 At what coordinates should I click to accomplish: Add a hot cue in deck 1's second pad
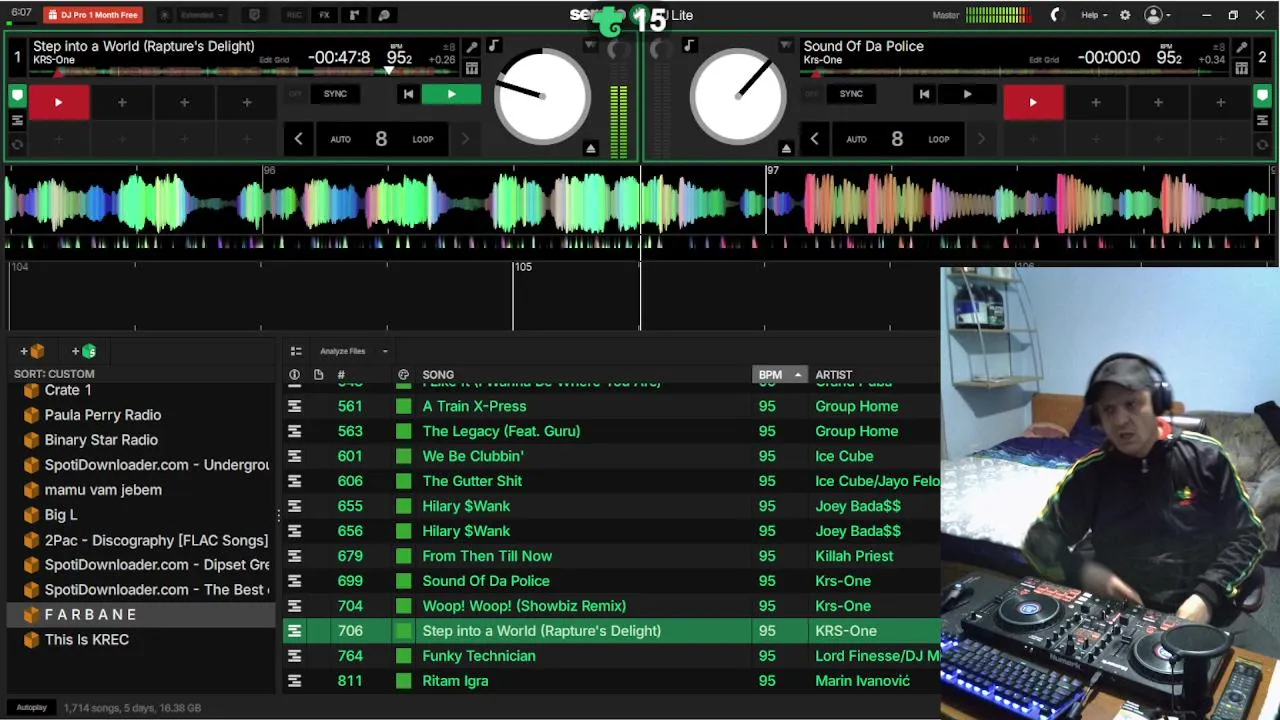pos(122,102)
